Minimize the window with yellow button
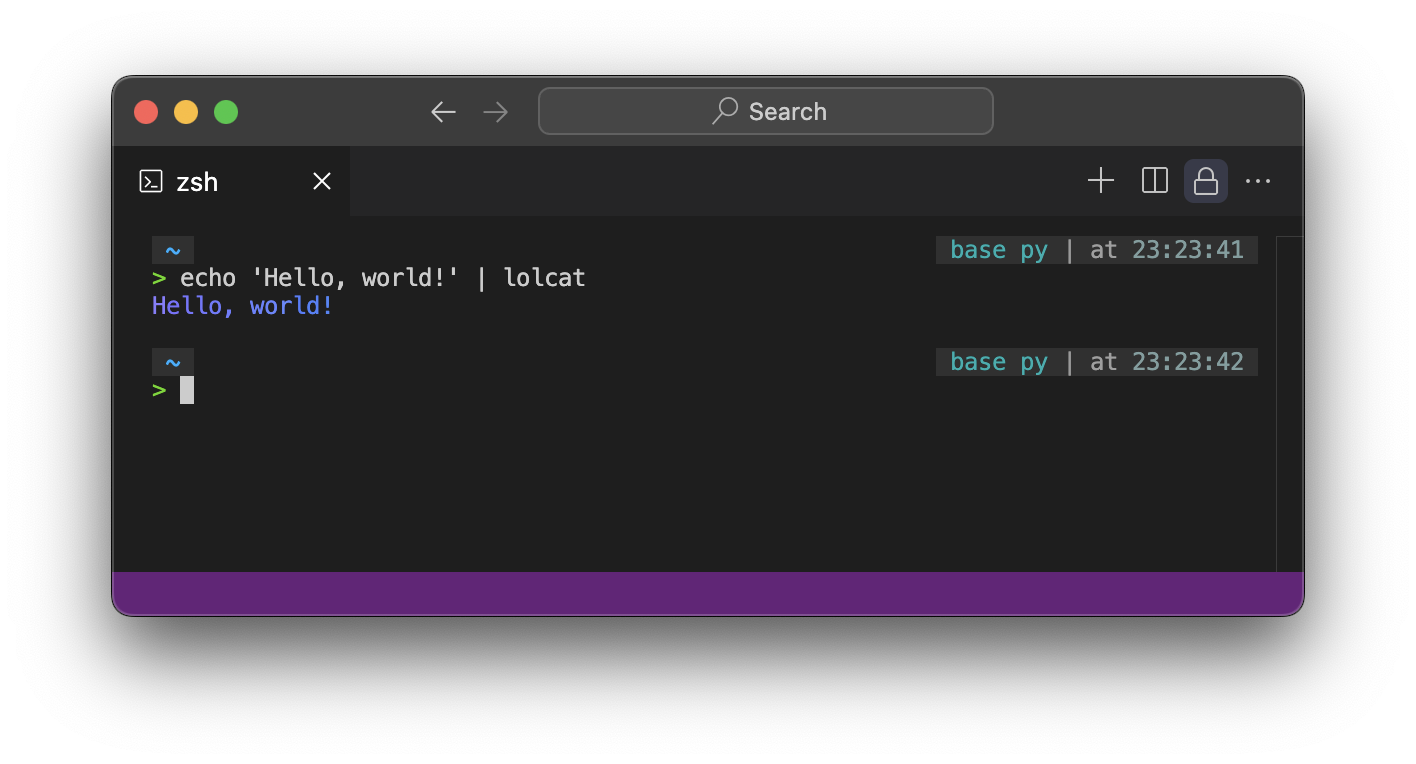 pos(186,112)
